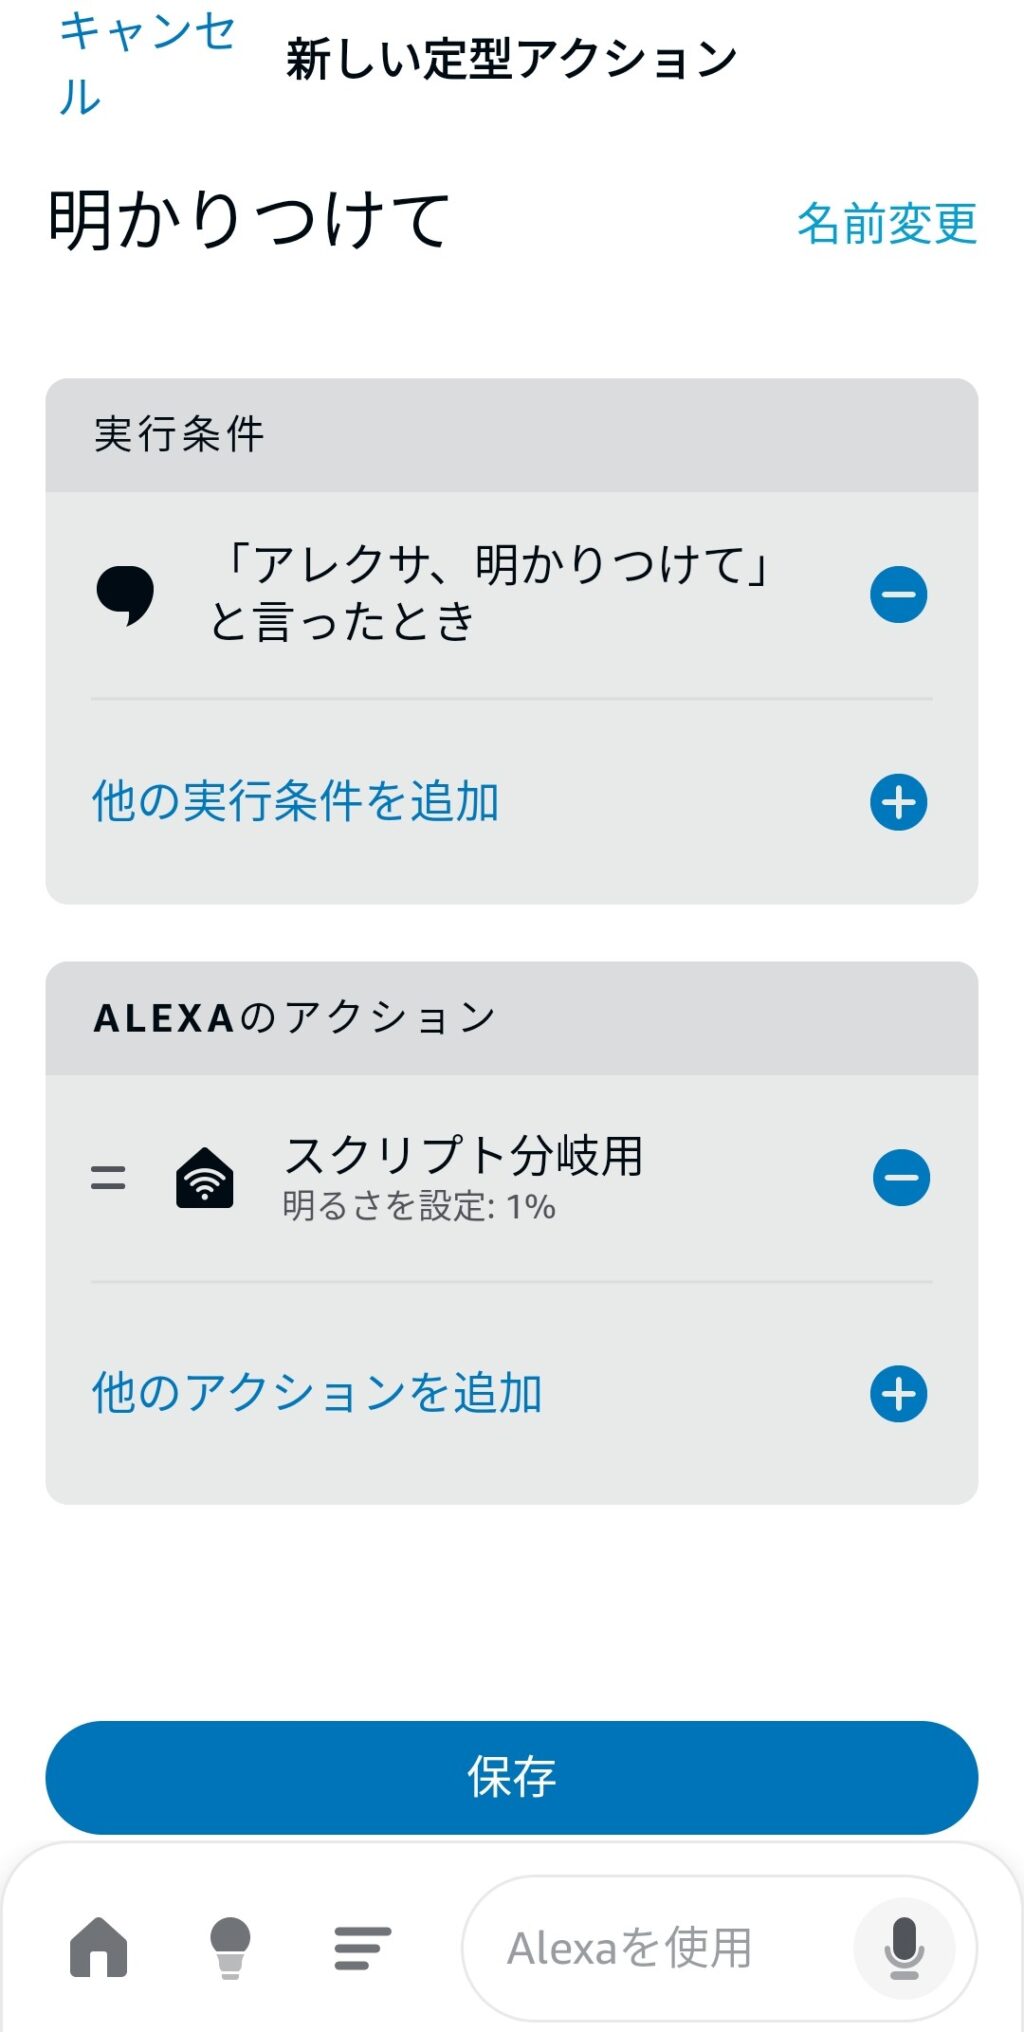Select the 他の実行条件を追加 link
The height and width of the screenshot is (2032, 1024).
296,802
